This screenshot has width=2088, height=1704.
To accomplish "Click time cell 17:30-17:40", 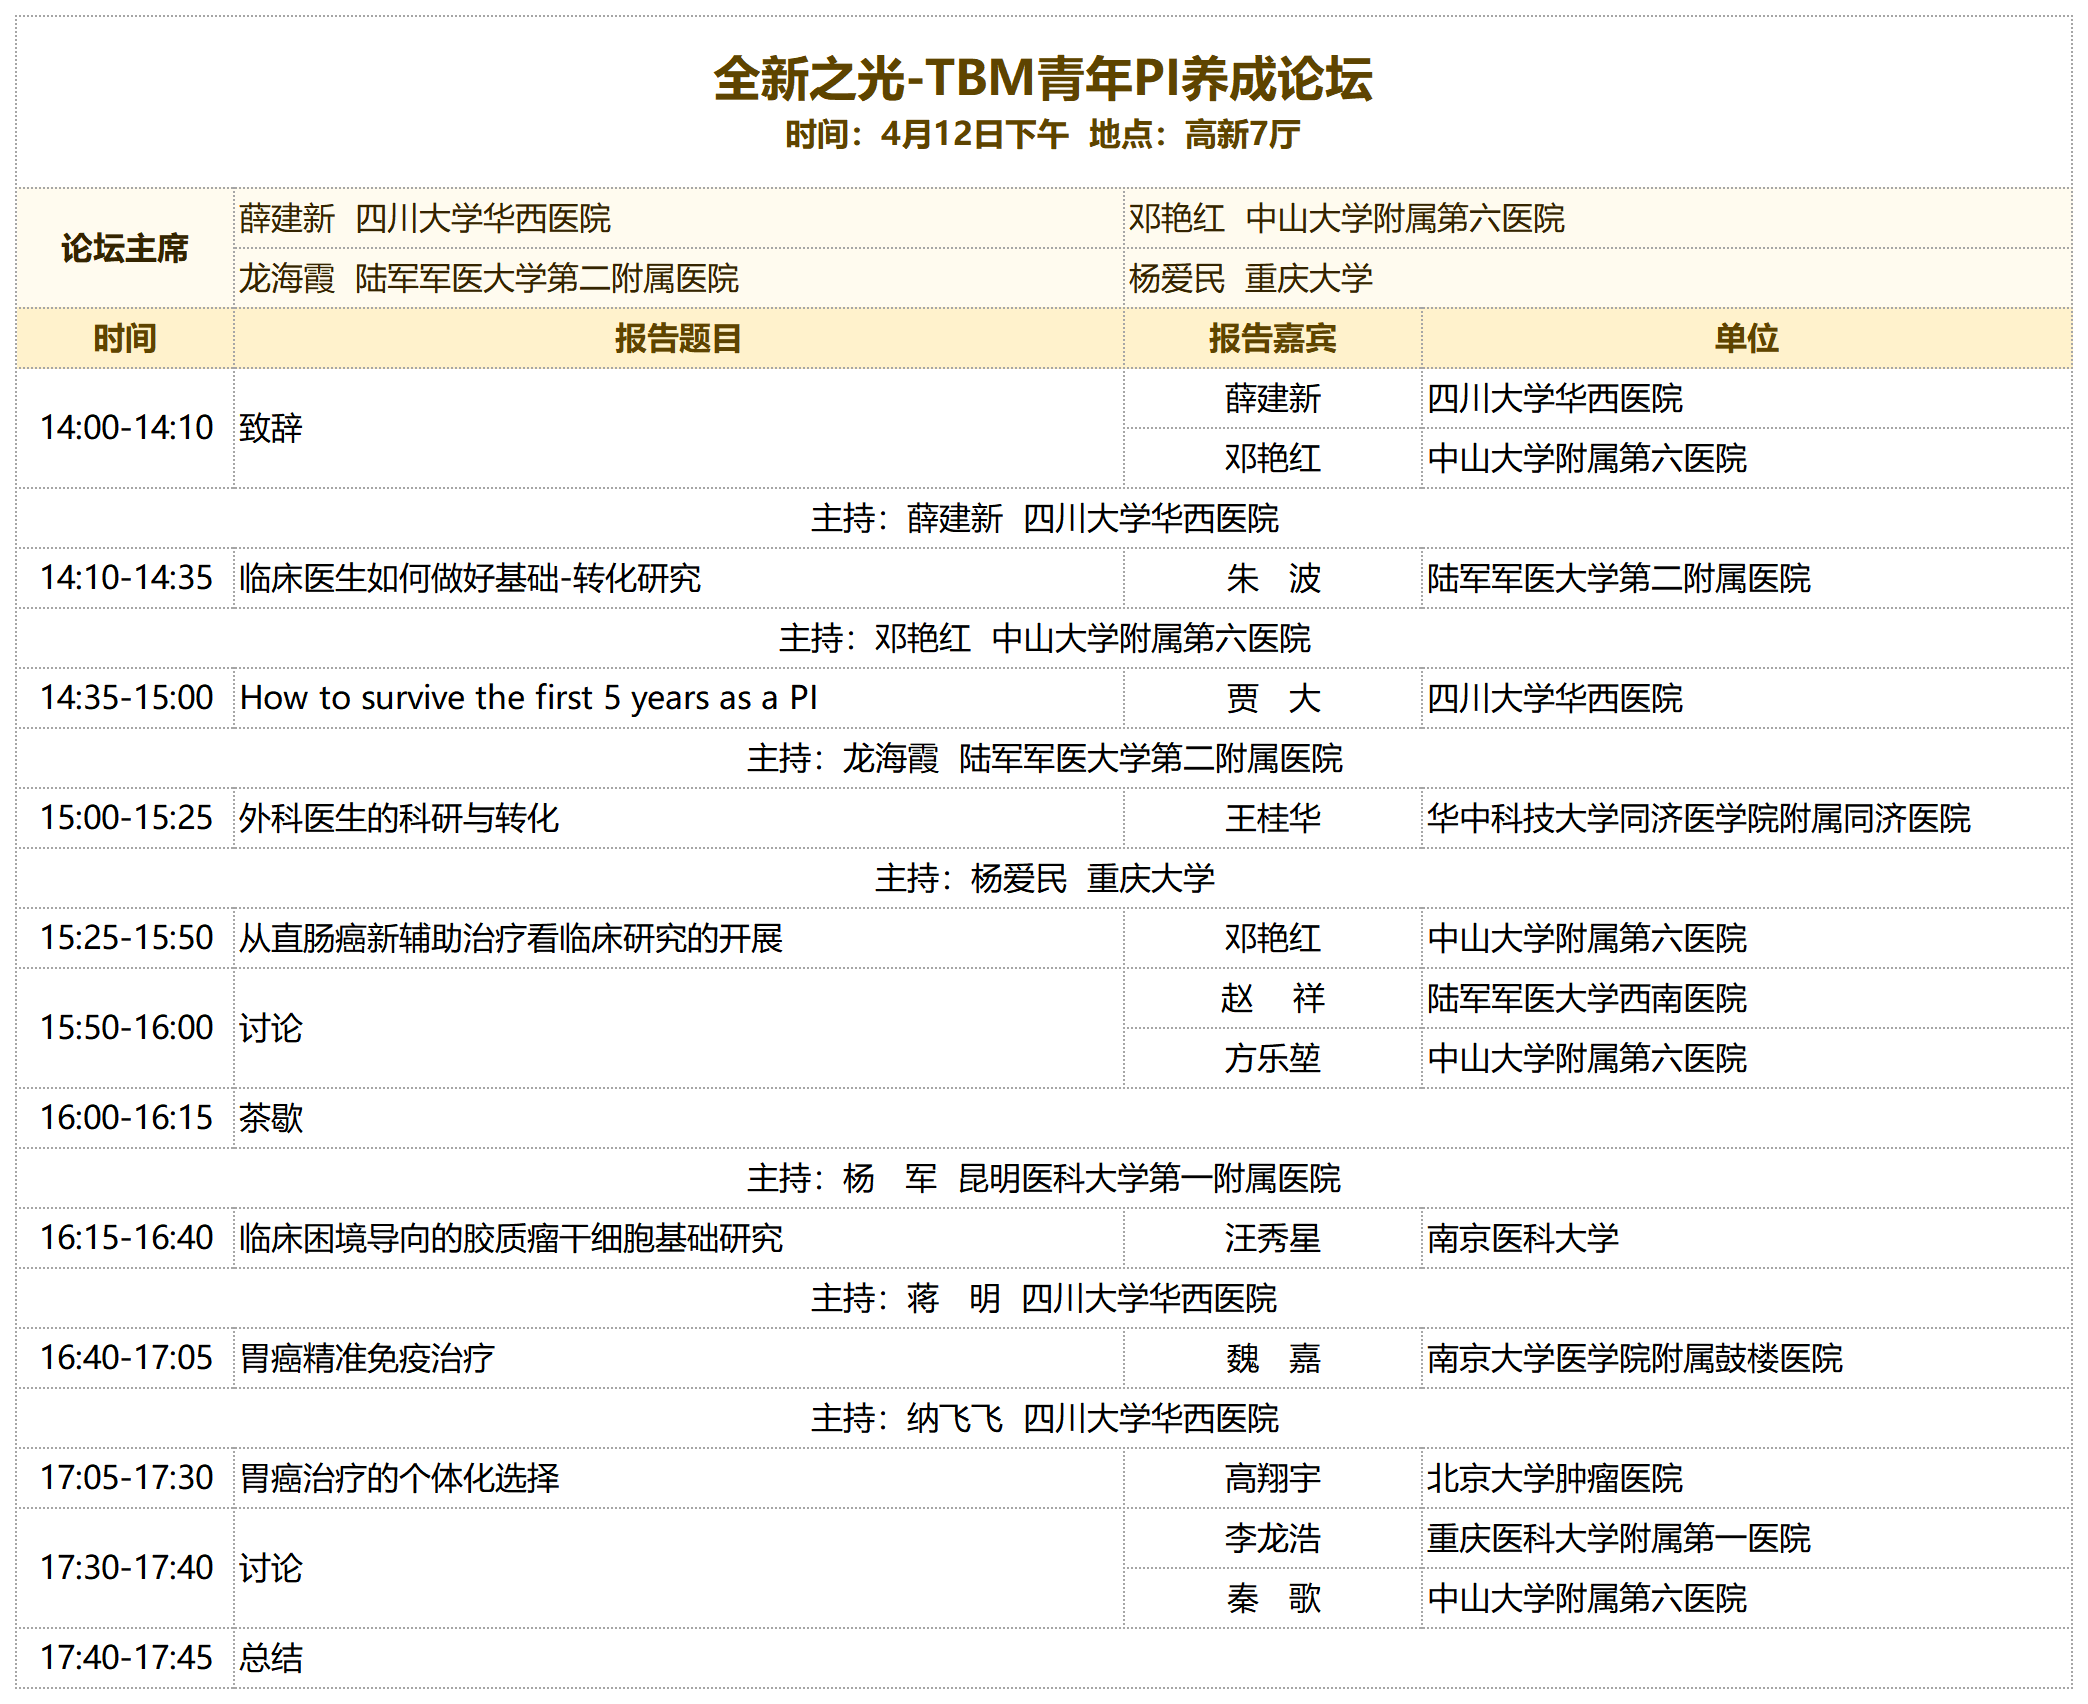I will (x=126, y=1568).
